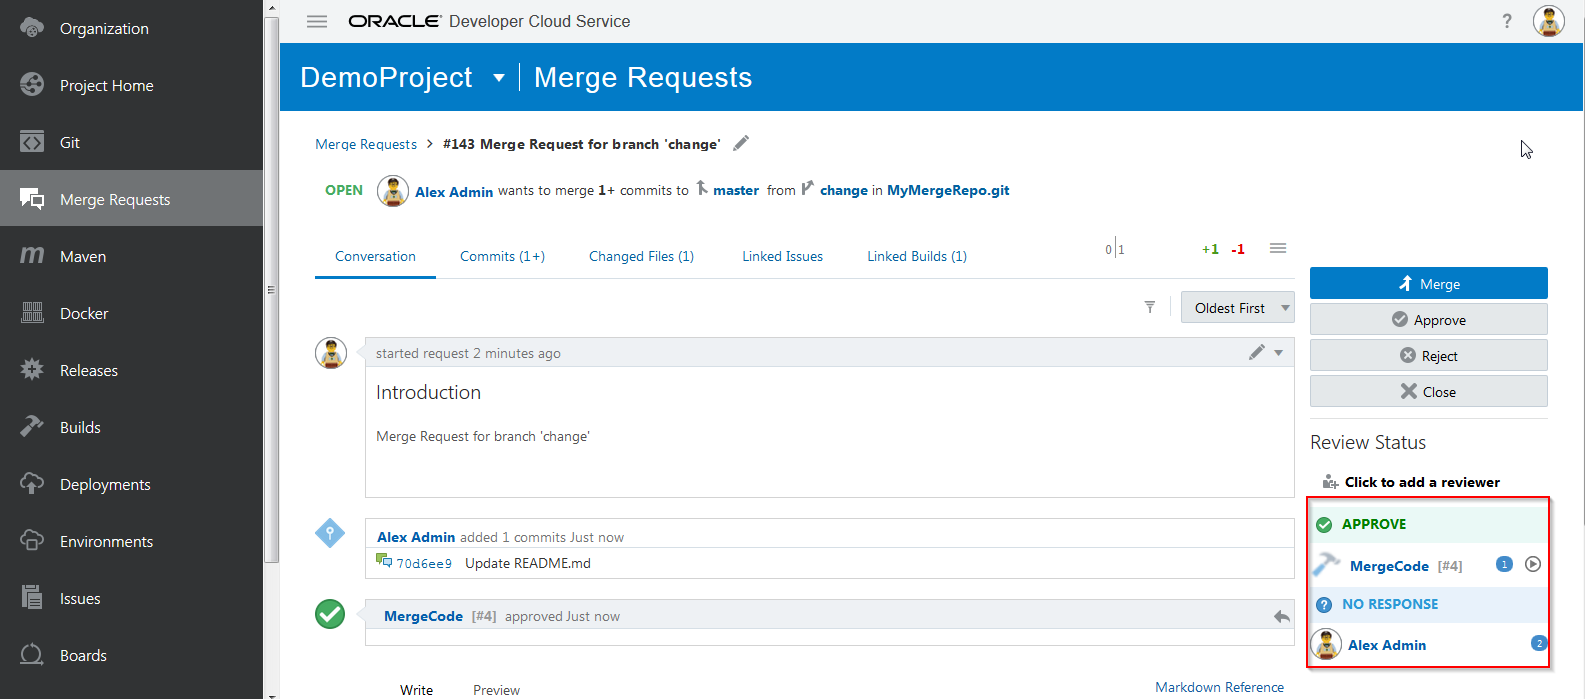Click the comment filter funnel icon
This screenshot has width=1585, height=699.
click(1150, 307)
